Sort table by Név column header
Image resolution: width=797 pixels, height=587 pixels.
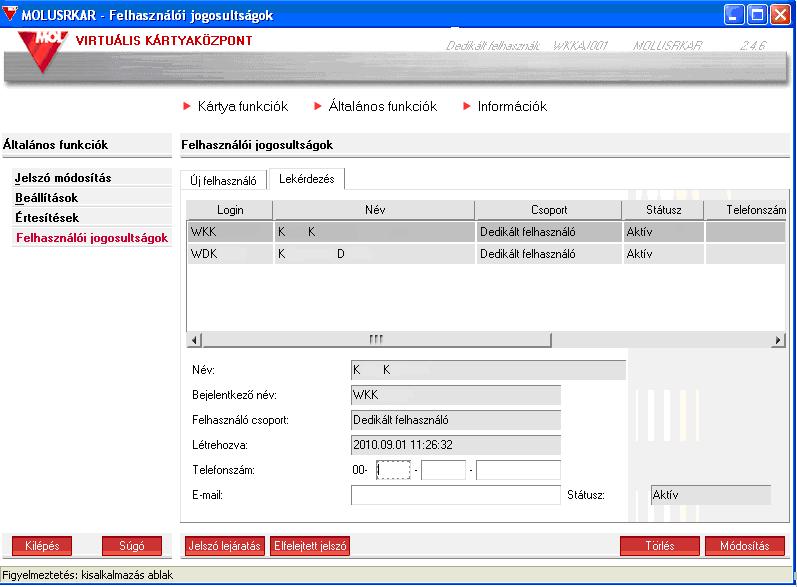[375, 210]
